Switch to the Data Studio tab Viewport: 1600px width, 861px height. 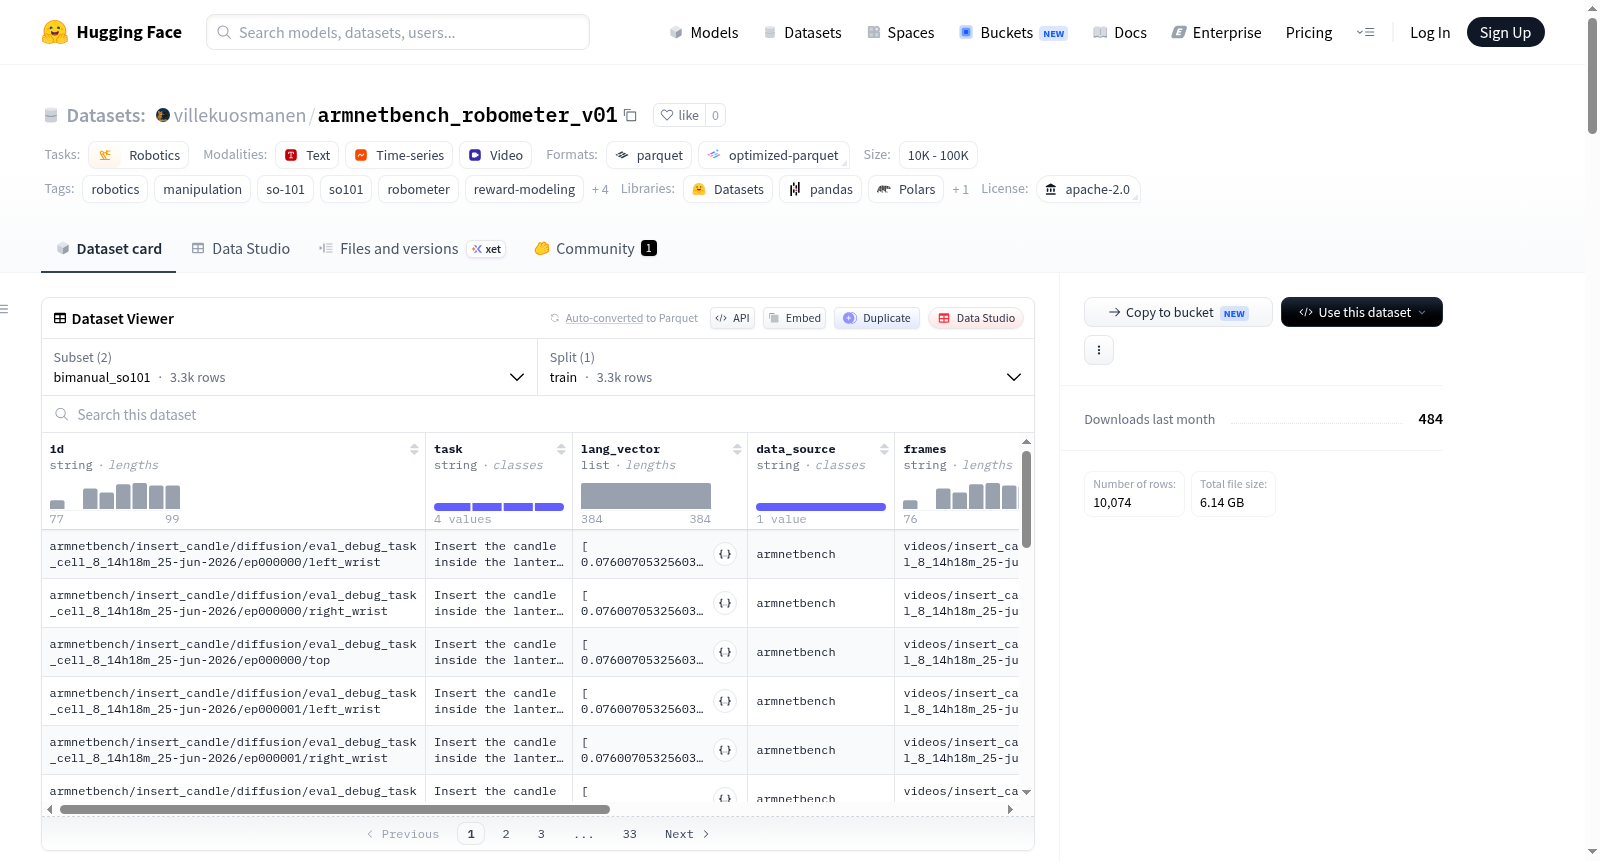pos(241,248)
